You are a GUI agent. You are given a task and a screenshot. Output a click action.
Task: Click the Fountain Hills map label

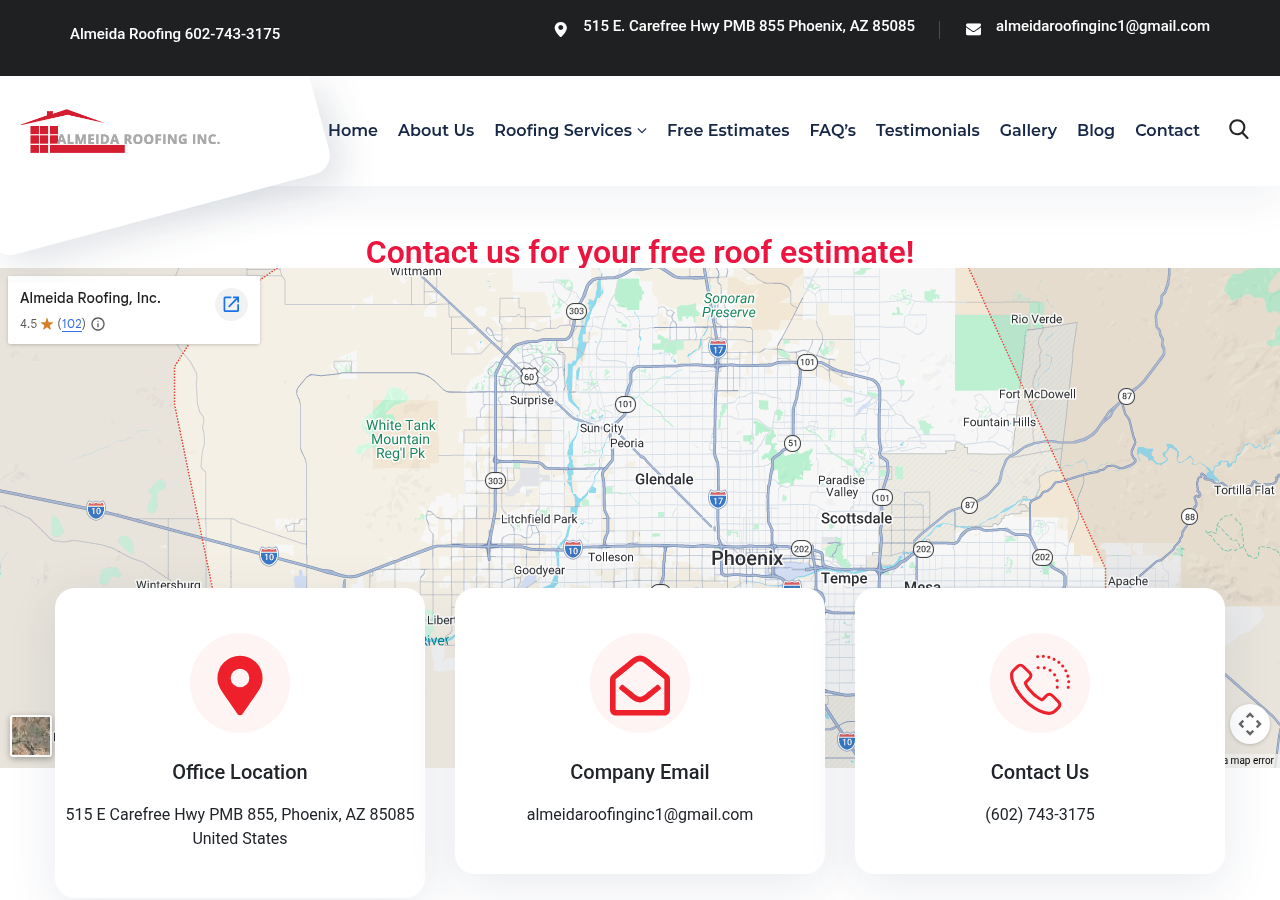pyautogui.click(x=1000, y=422)
